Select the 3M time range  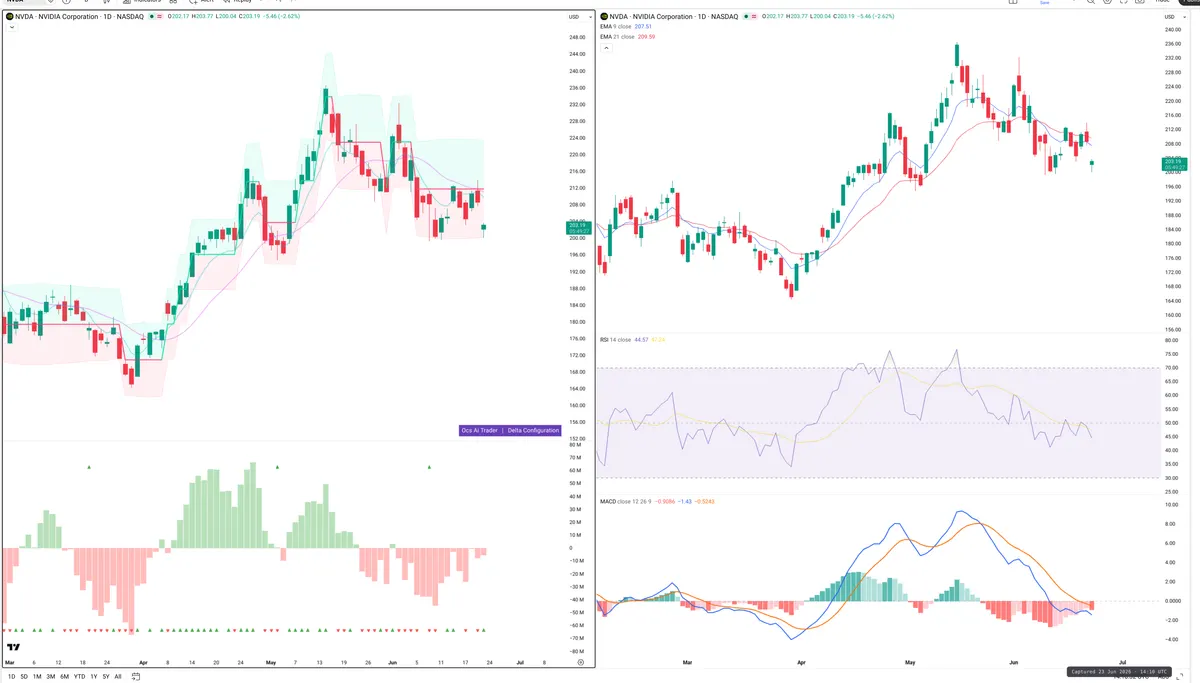pyautogui.click(x=51, y=676)
